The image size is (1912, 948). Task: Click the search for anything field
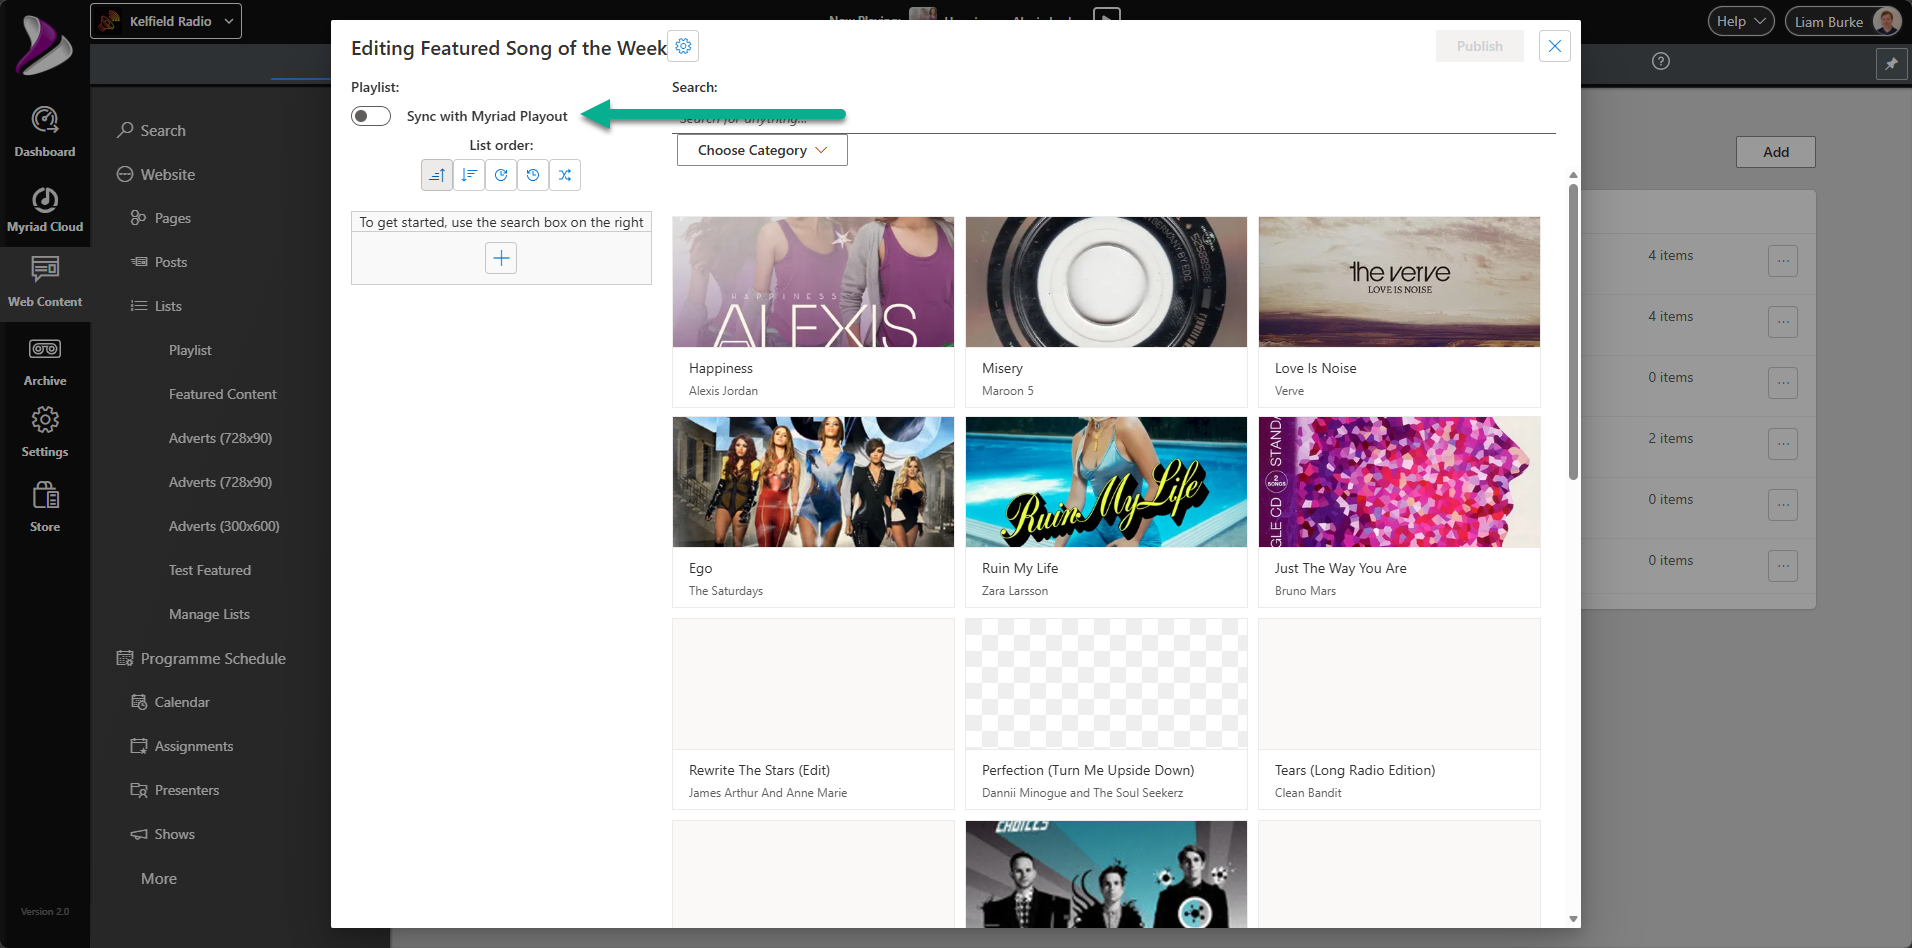click(x=1114, y=118)
